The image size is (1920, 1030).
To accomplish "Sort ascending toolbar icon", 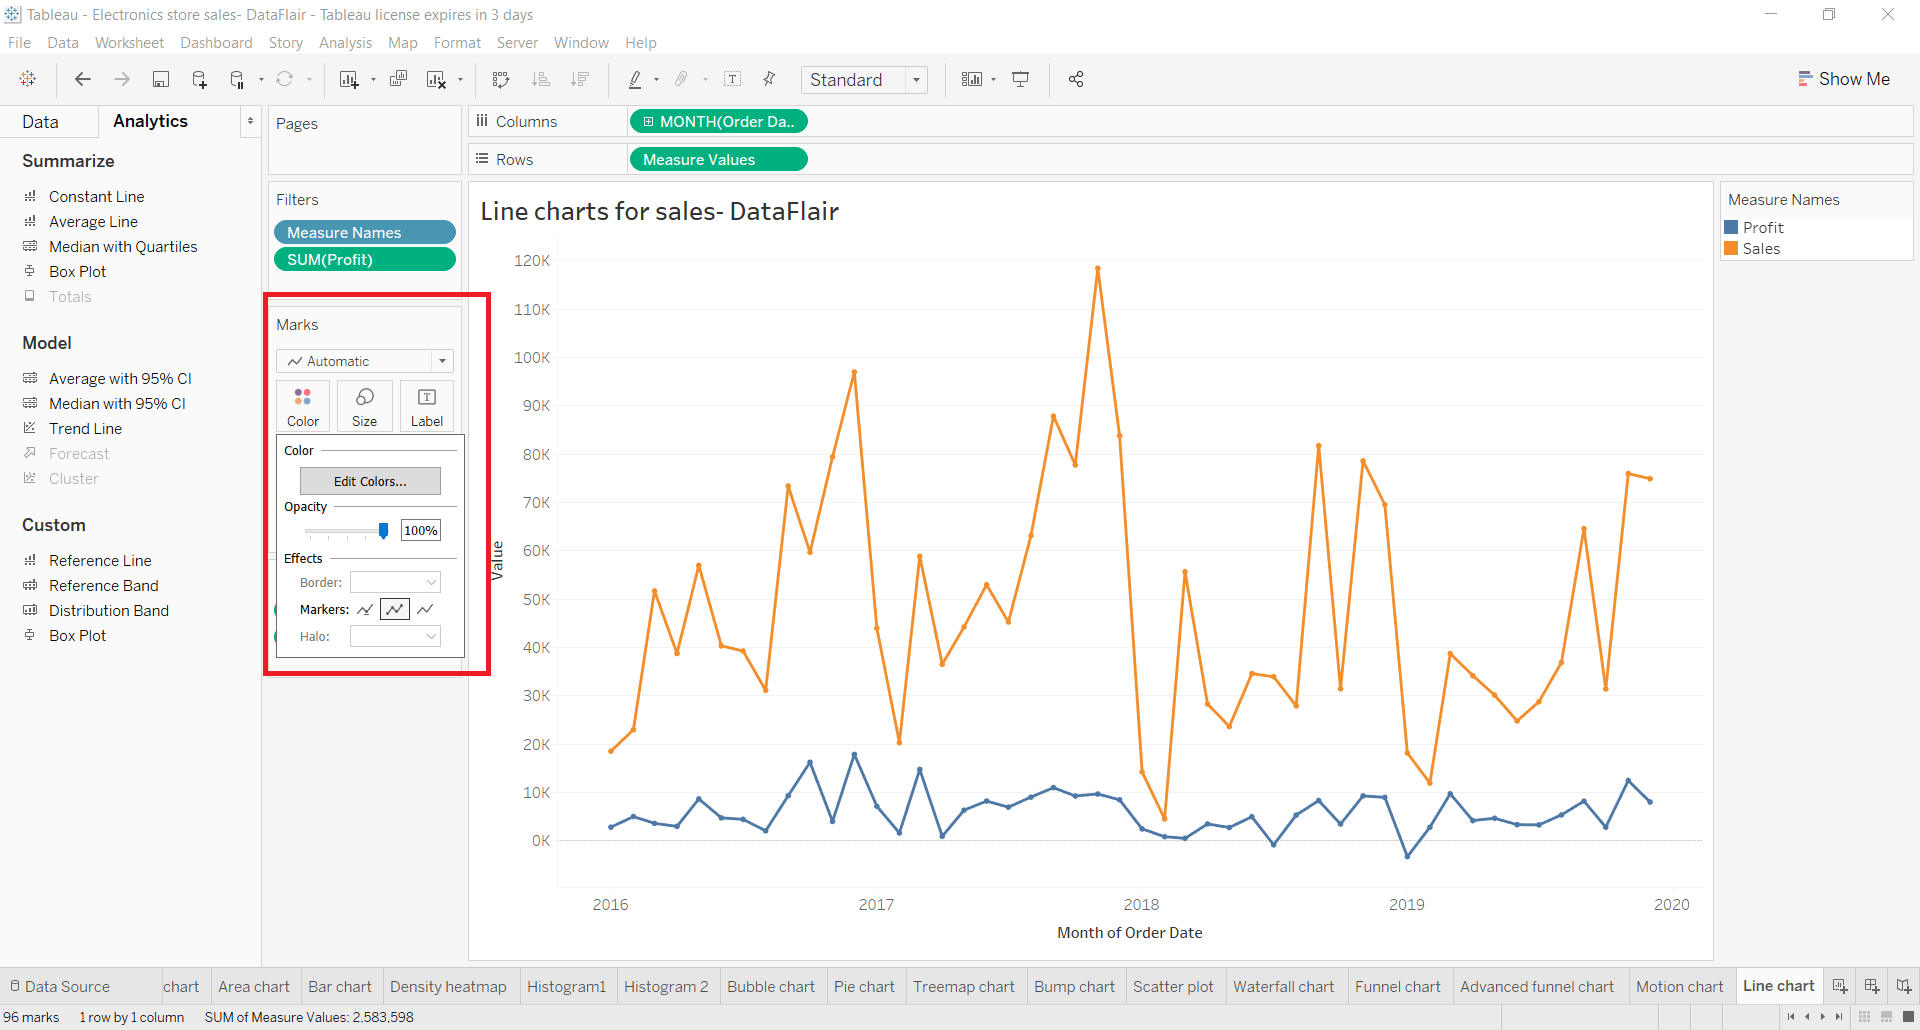I will (x=541, y=79).
